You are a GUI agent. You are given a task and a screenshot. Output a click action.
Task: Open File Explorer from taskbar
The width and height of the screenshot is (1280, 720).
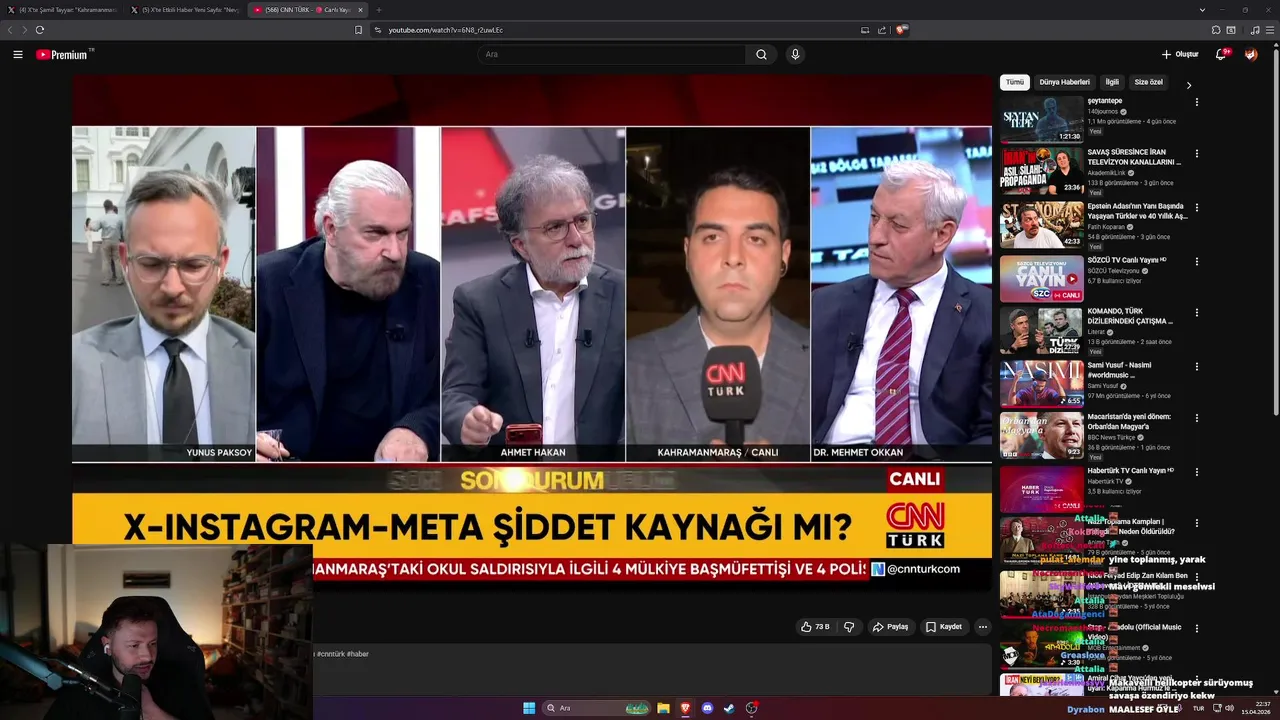tap(663, 708)
